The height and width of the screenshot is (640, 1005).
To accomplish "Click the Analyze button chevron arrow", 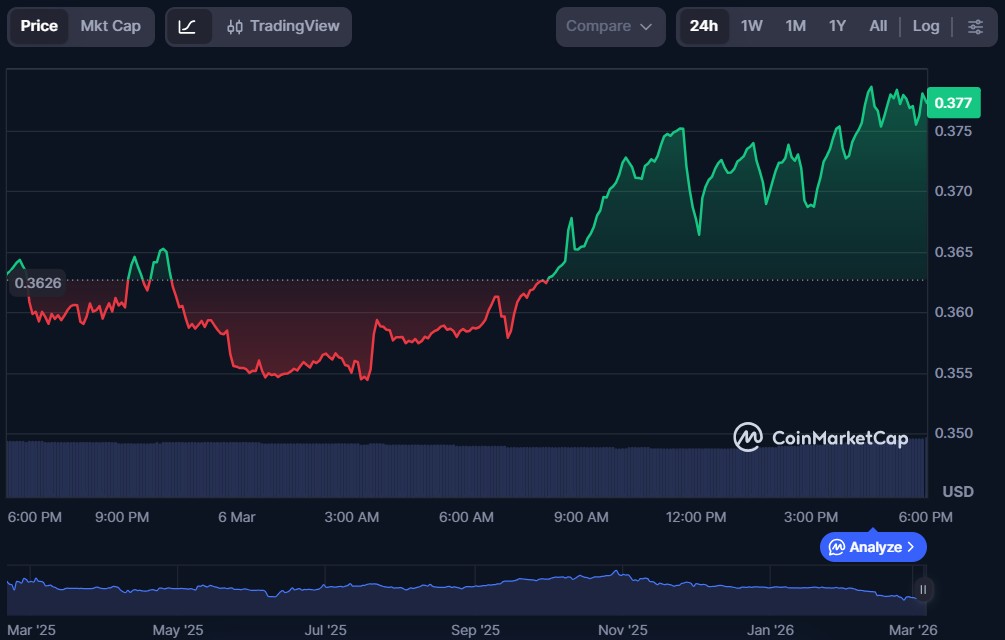I will click(x=910, y=547).
